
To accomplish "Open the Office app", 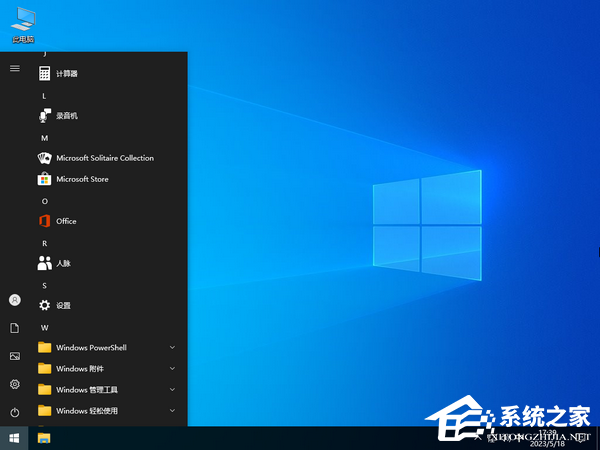I will [x=66, y=221].
